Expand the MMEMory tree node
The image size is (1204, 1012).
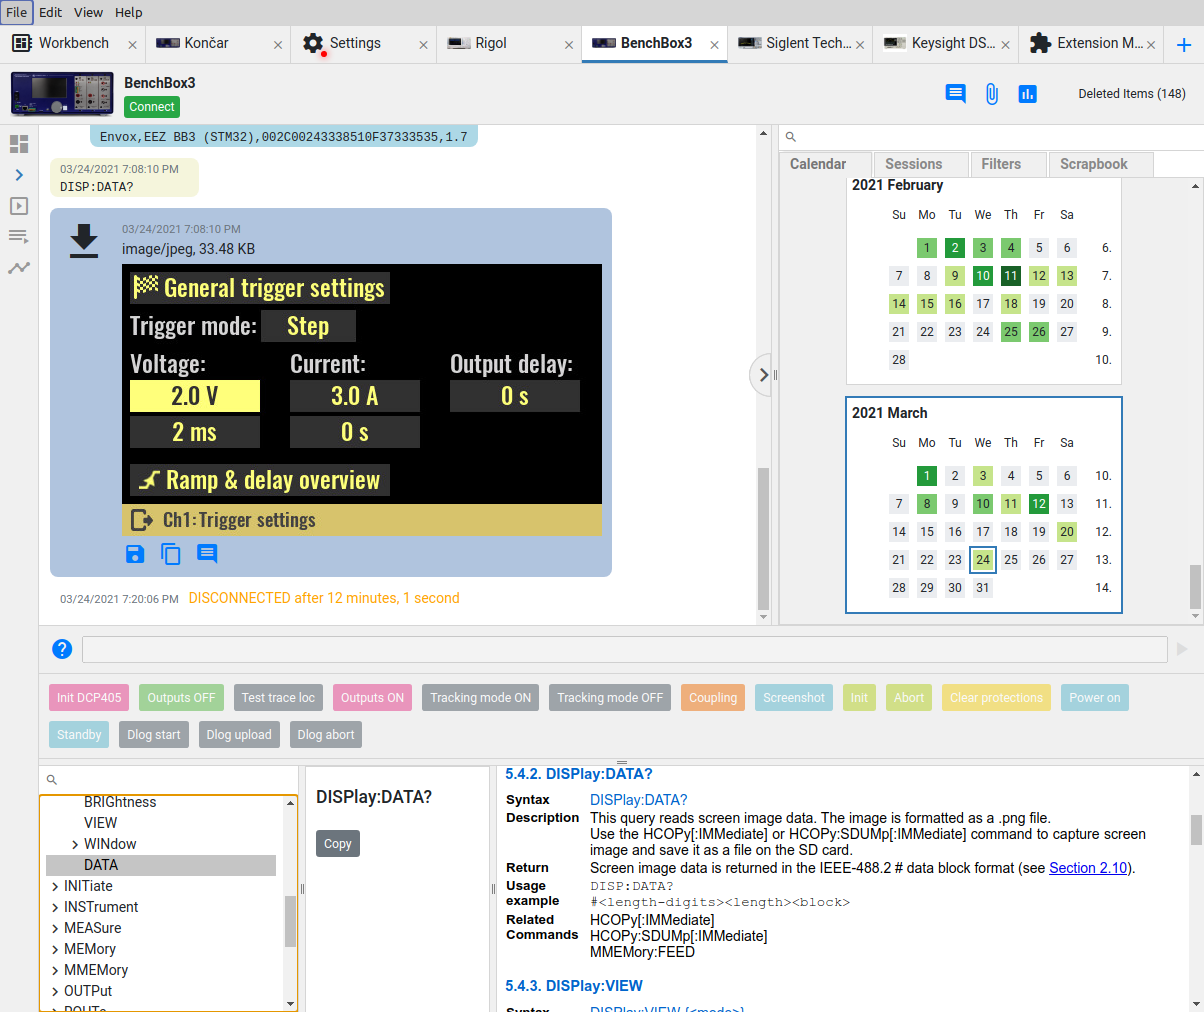click(54, 970)
